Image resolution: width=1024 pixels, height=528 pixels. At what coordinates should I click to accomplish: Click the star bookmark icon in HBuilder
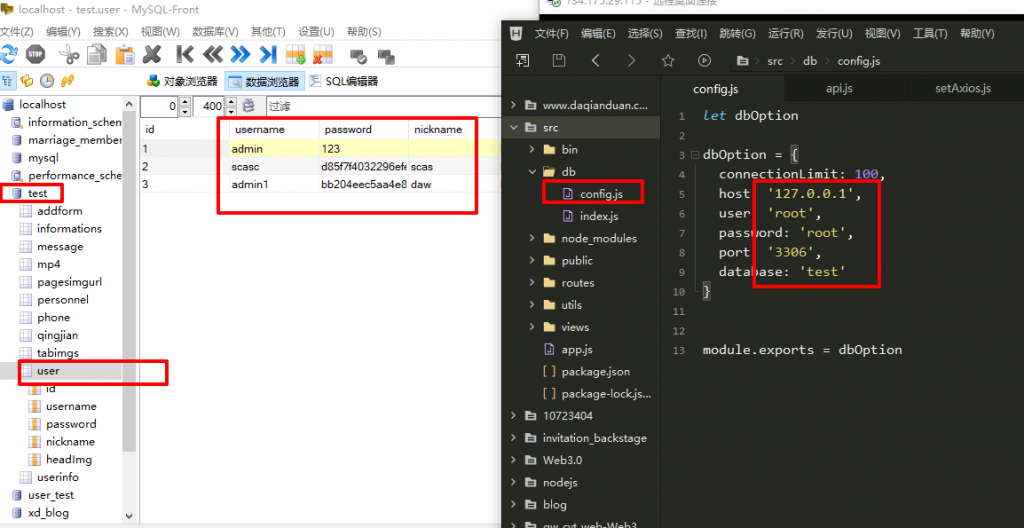pos(668,61)
